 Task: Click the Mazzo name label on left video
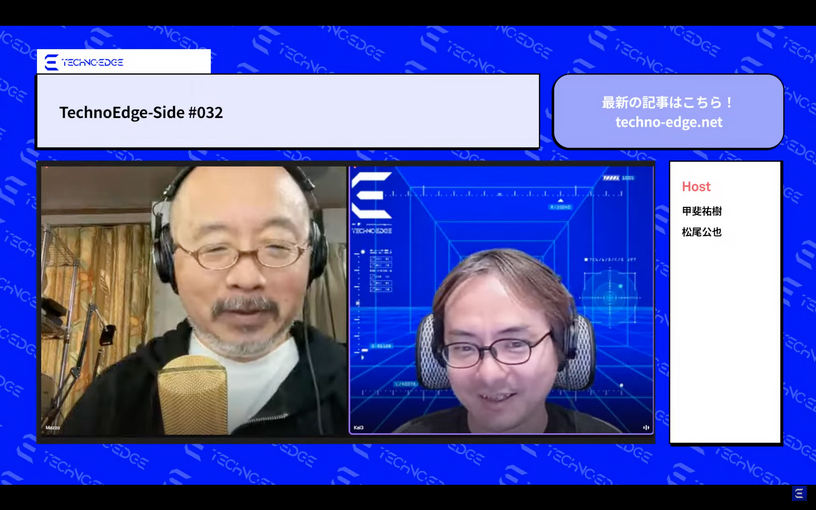click(x=53, y=428)
